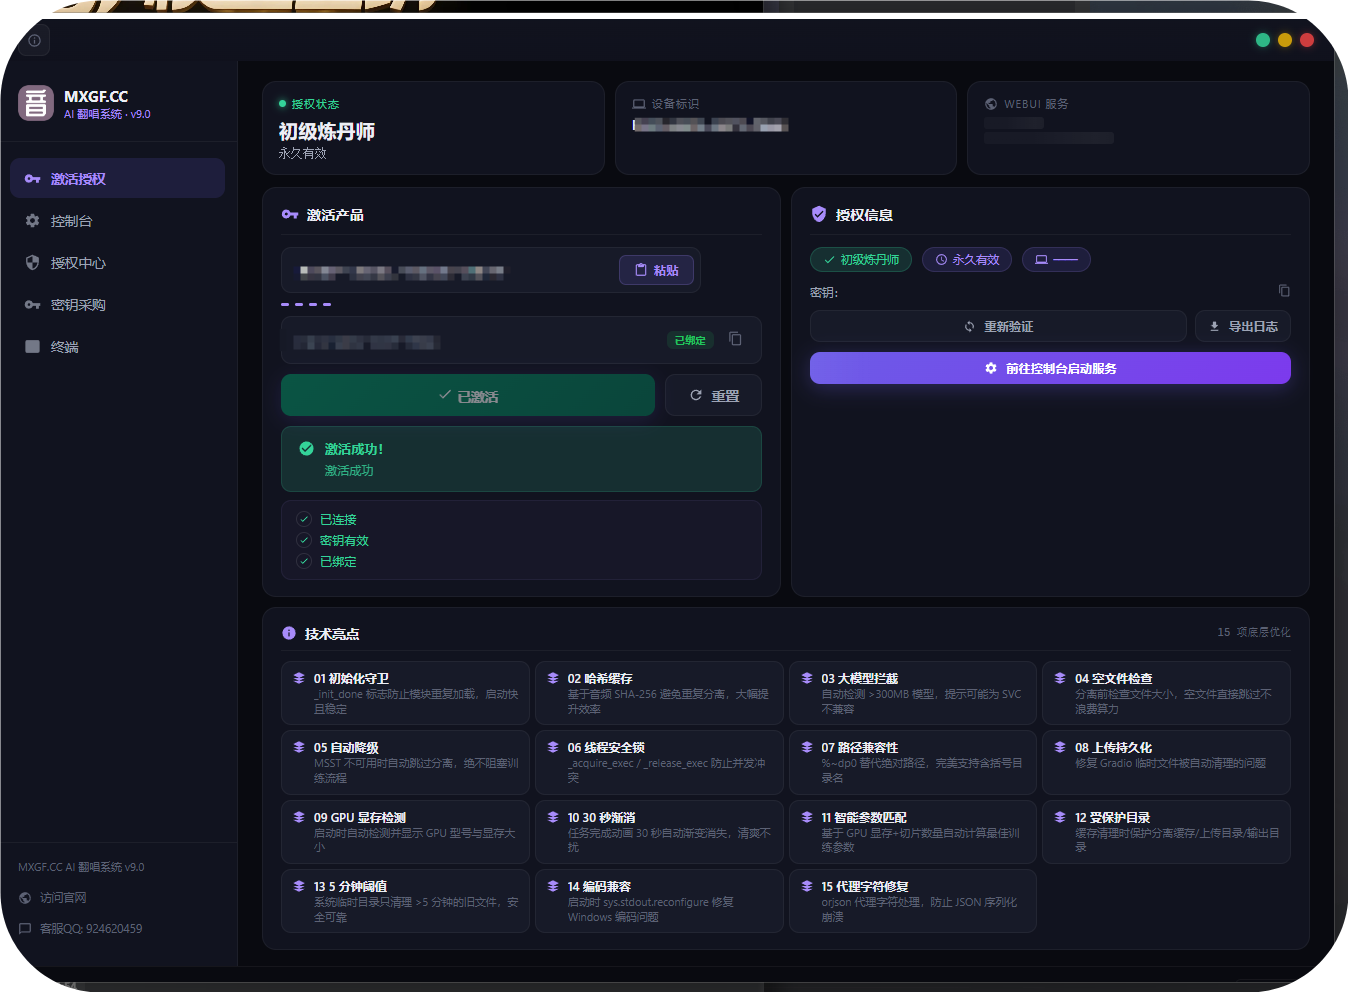Click the key icon beside 激活产品
1348x992 pixels.
(x=290, y=214)
